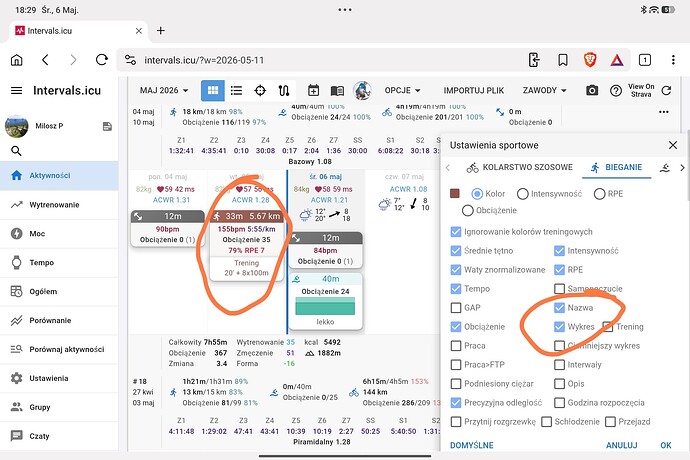The image size is (690, 460).
Task: Open Ogółem in the sidebar
Action: point(59,291)
